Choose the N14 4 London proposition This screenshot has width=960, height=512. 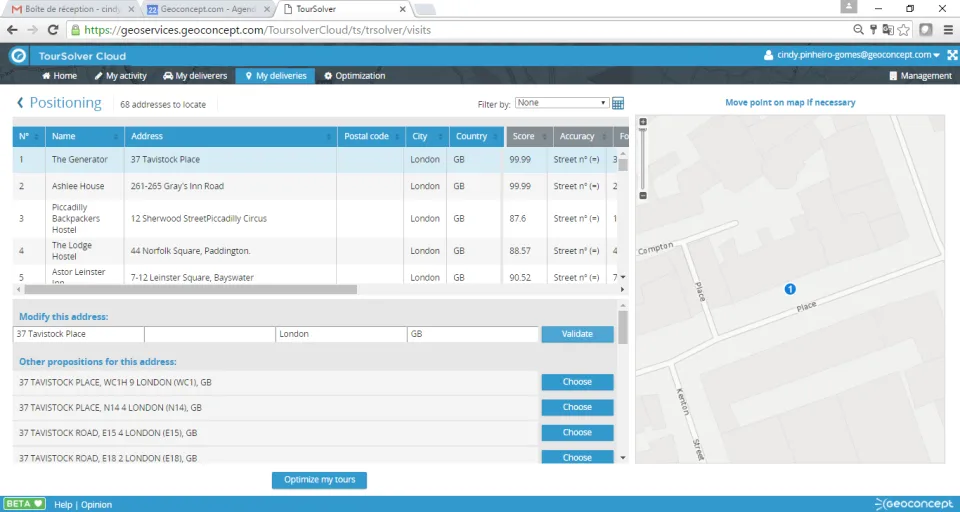click(577, 407)
